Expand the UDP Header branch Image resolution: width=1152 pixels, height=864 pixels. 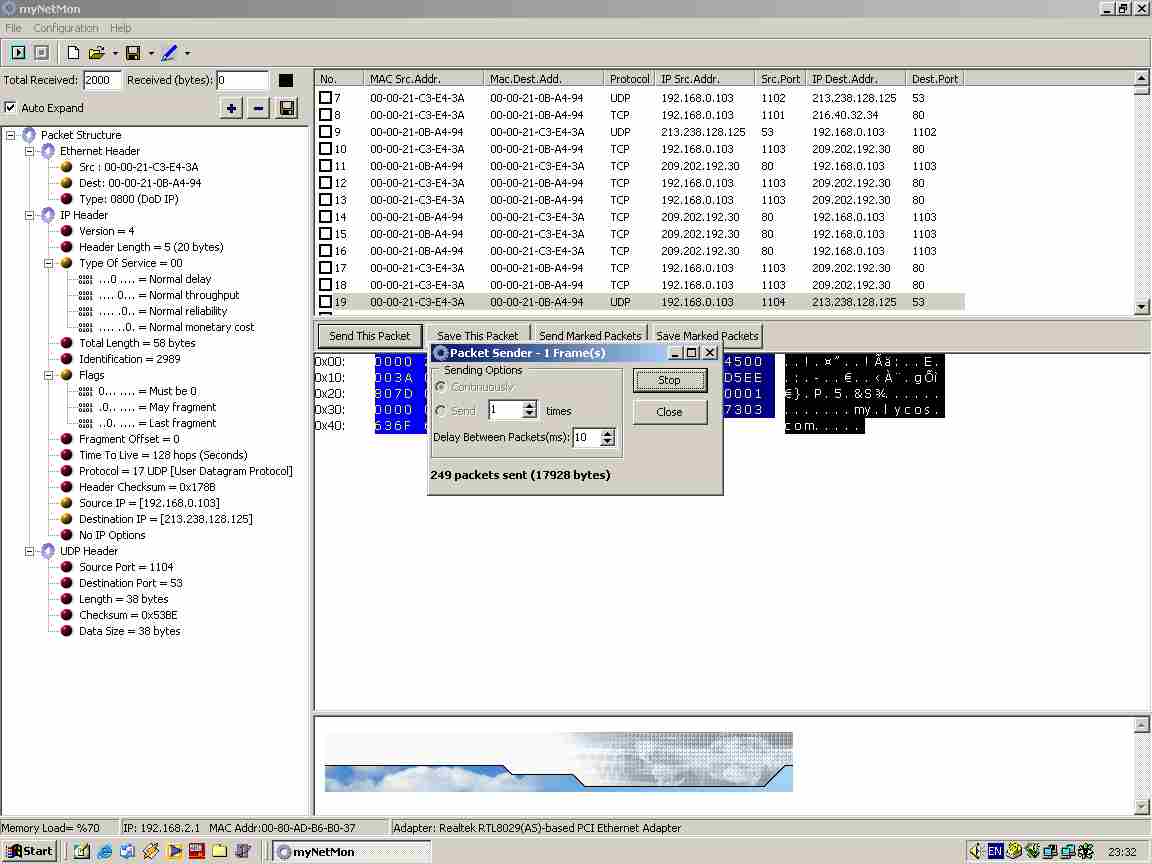pyautogui.click(x=30, y=551)
